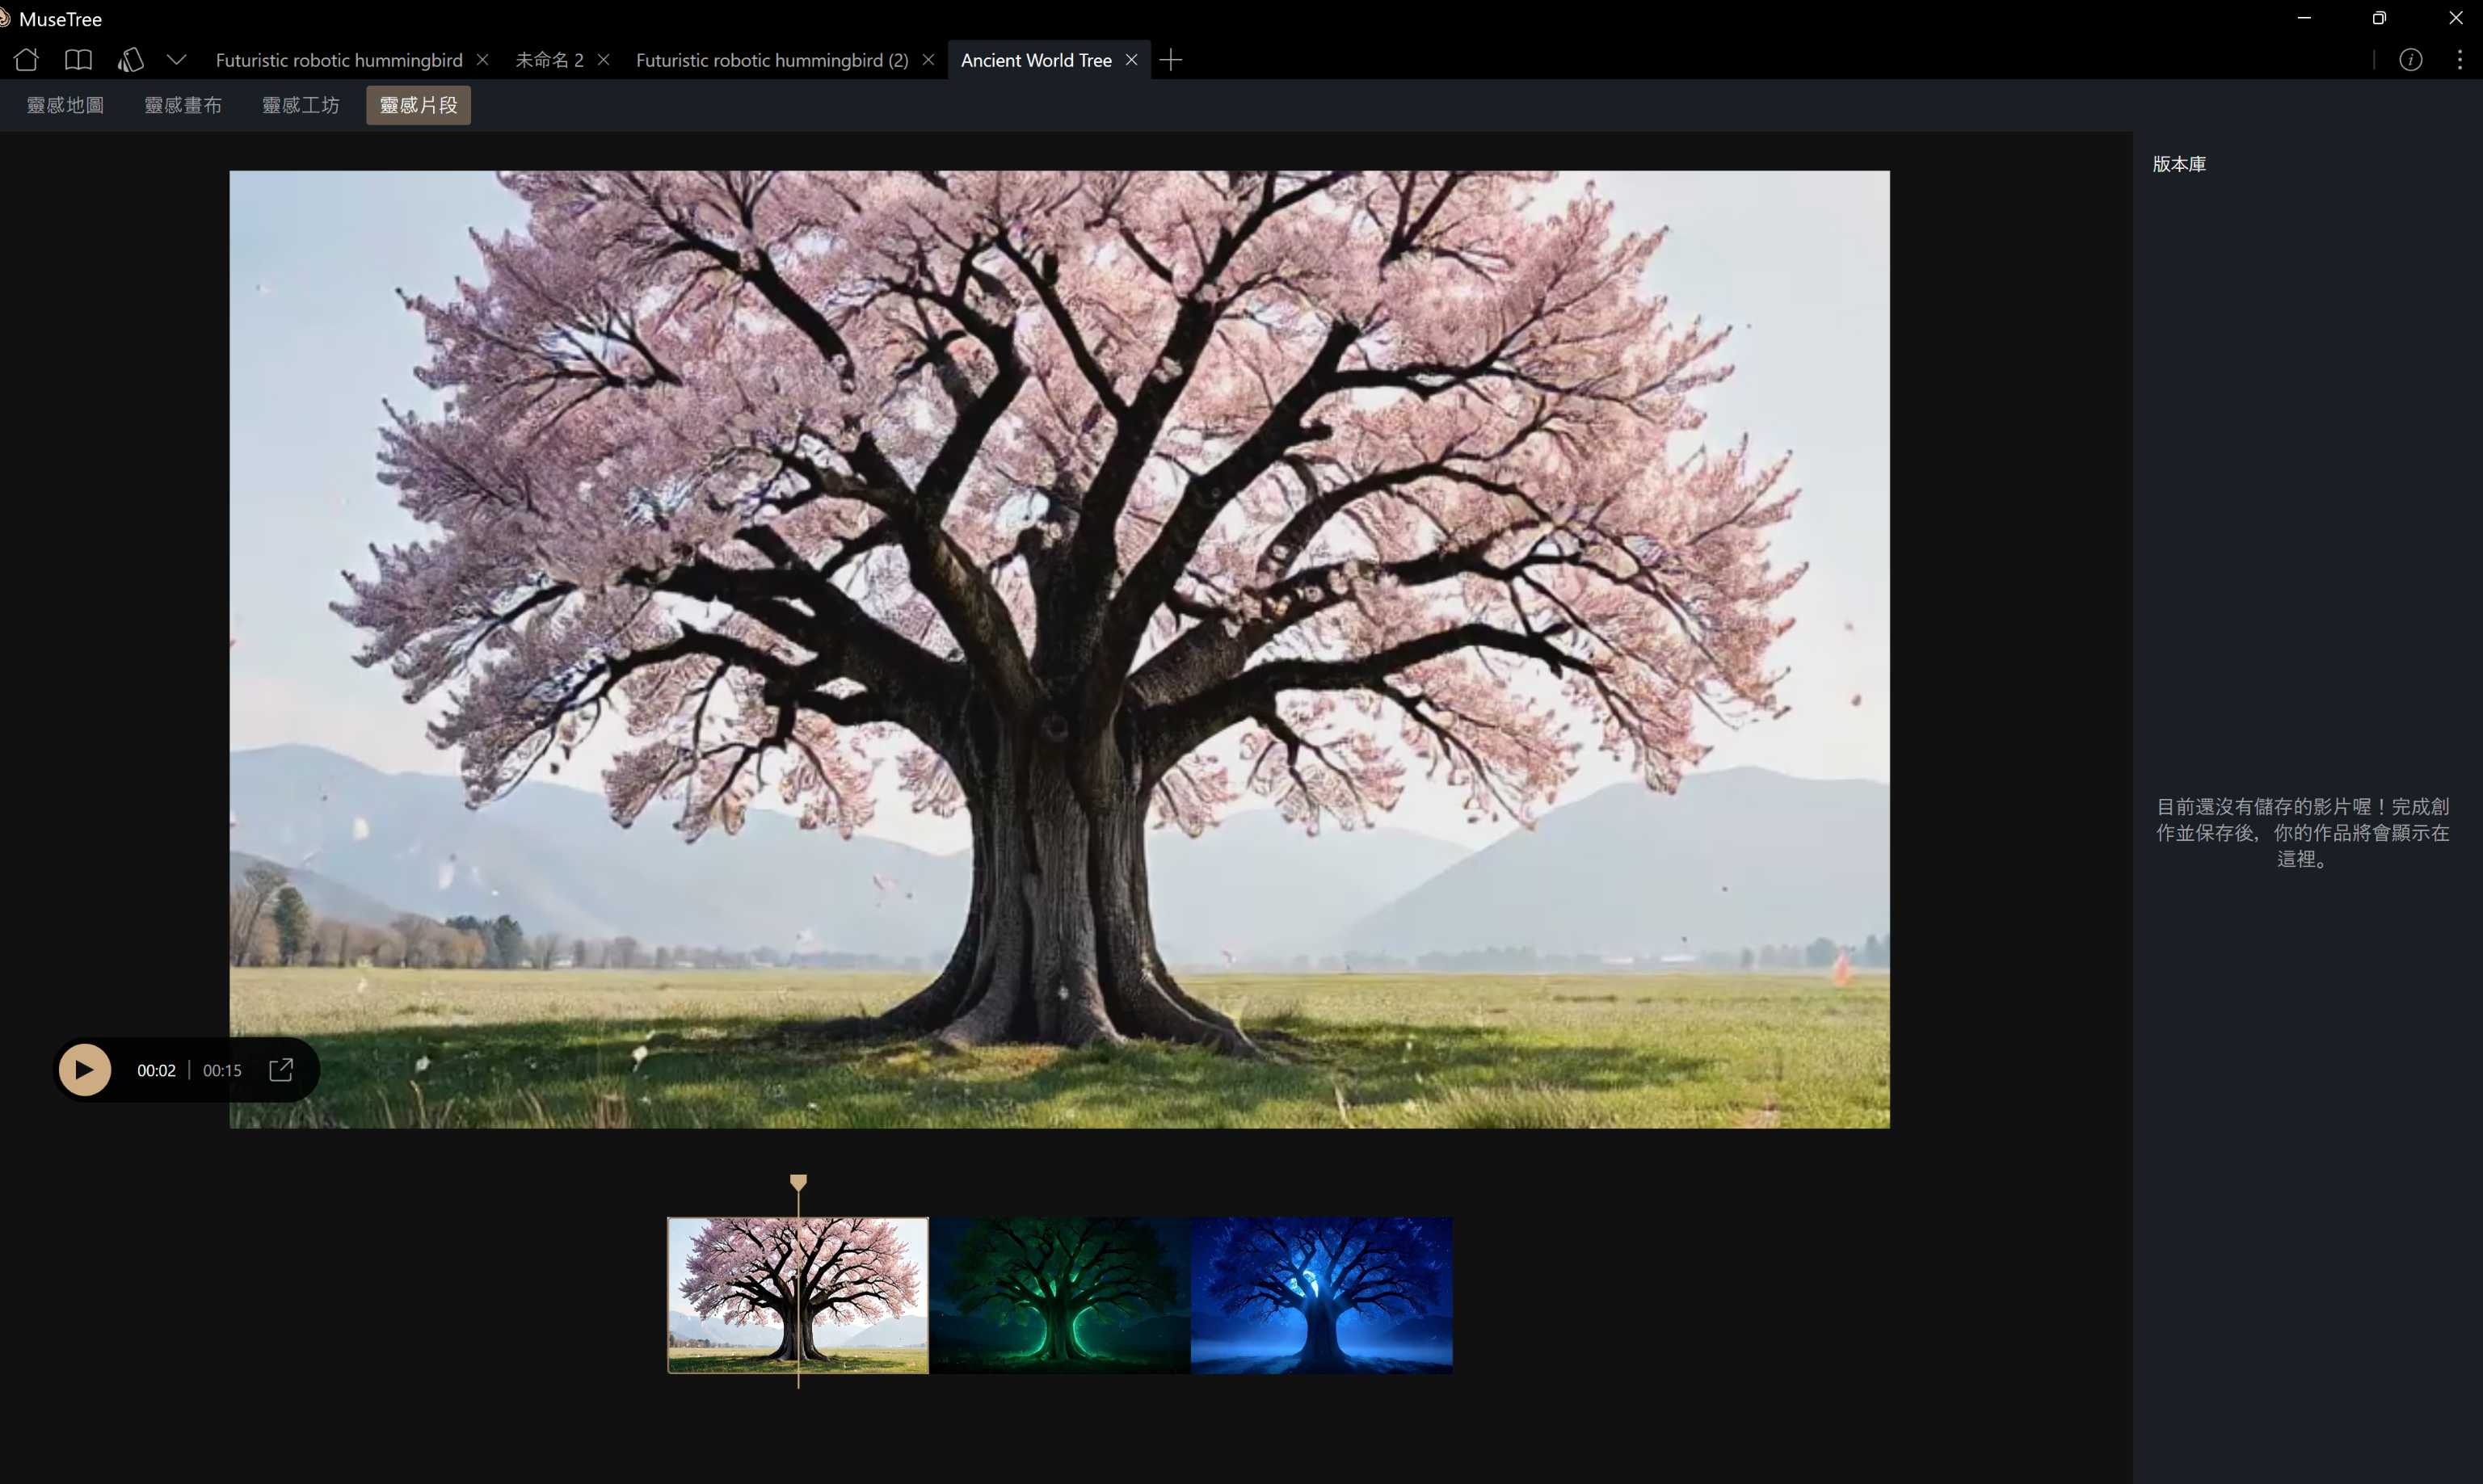
Task: Switch to 靈感工坊 view
Action: [301, 105]
